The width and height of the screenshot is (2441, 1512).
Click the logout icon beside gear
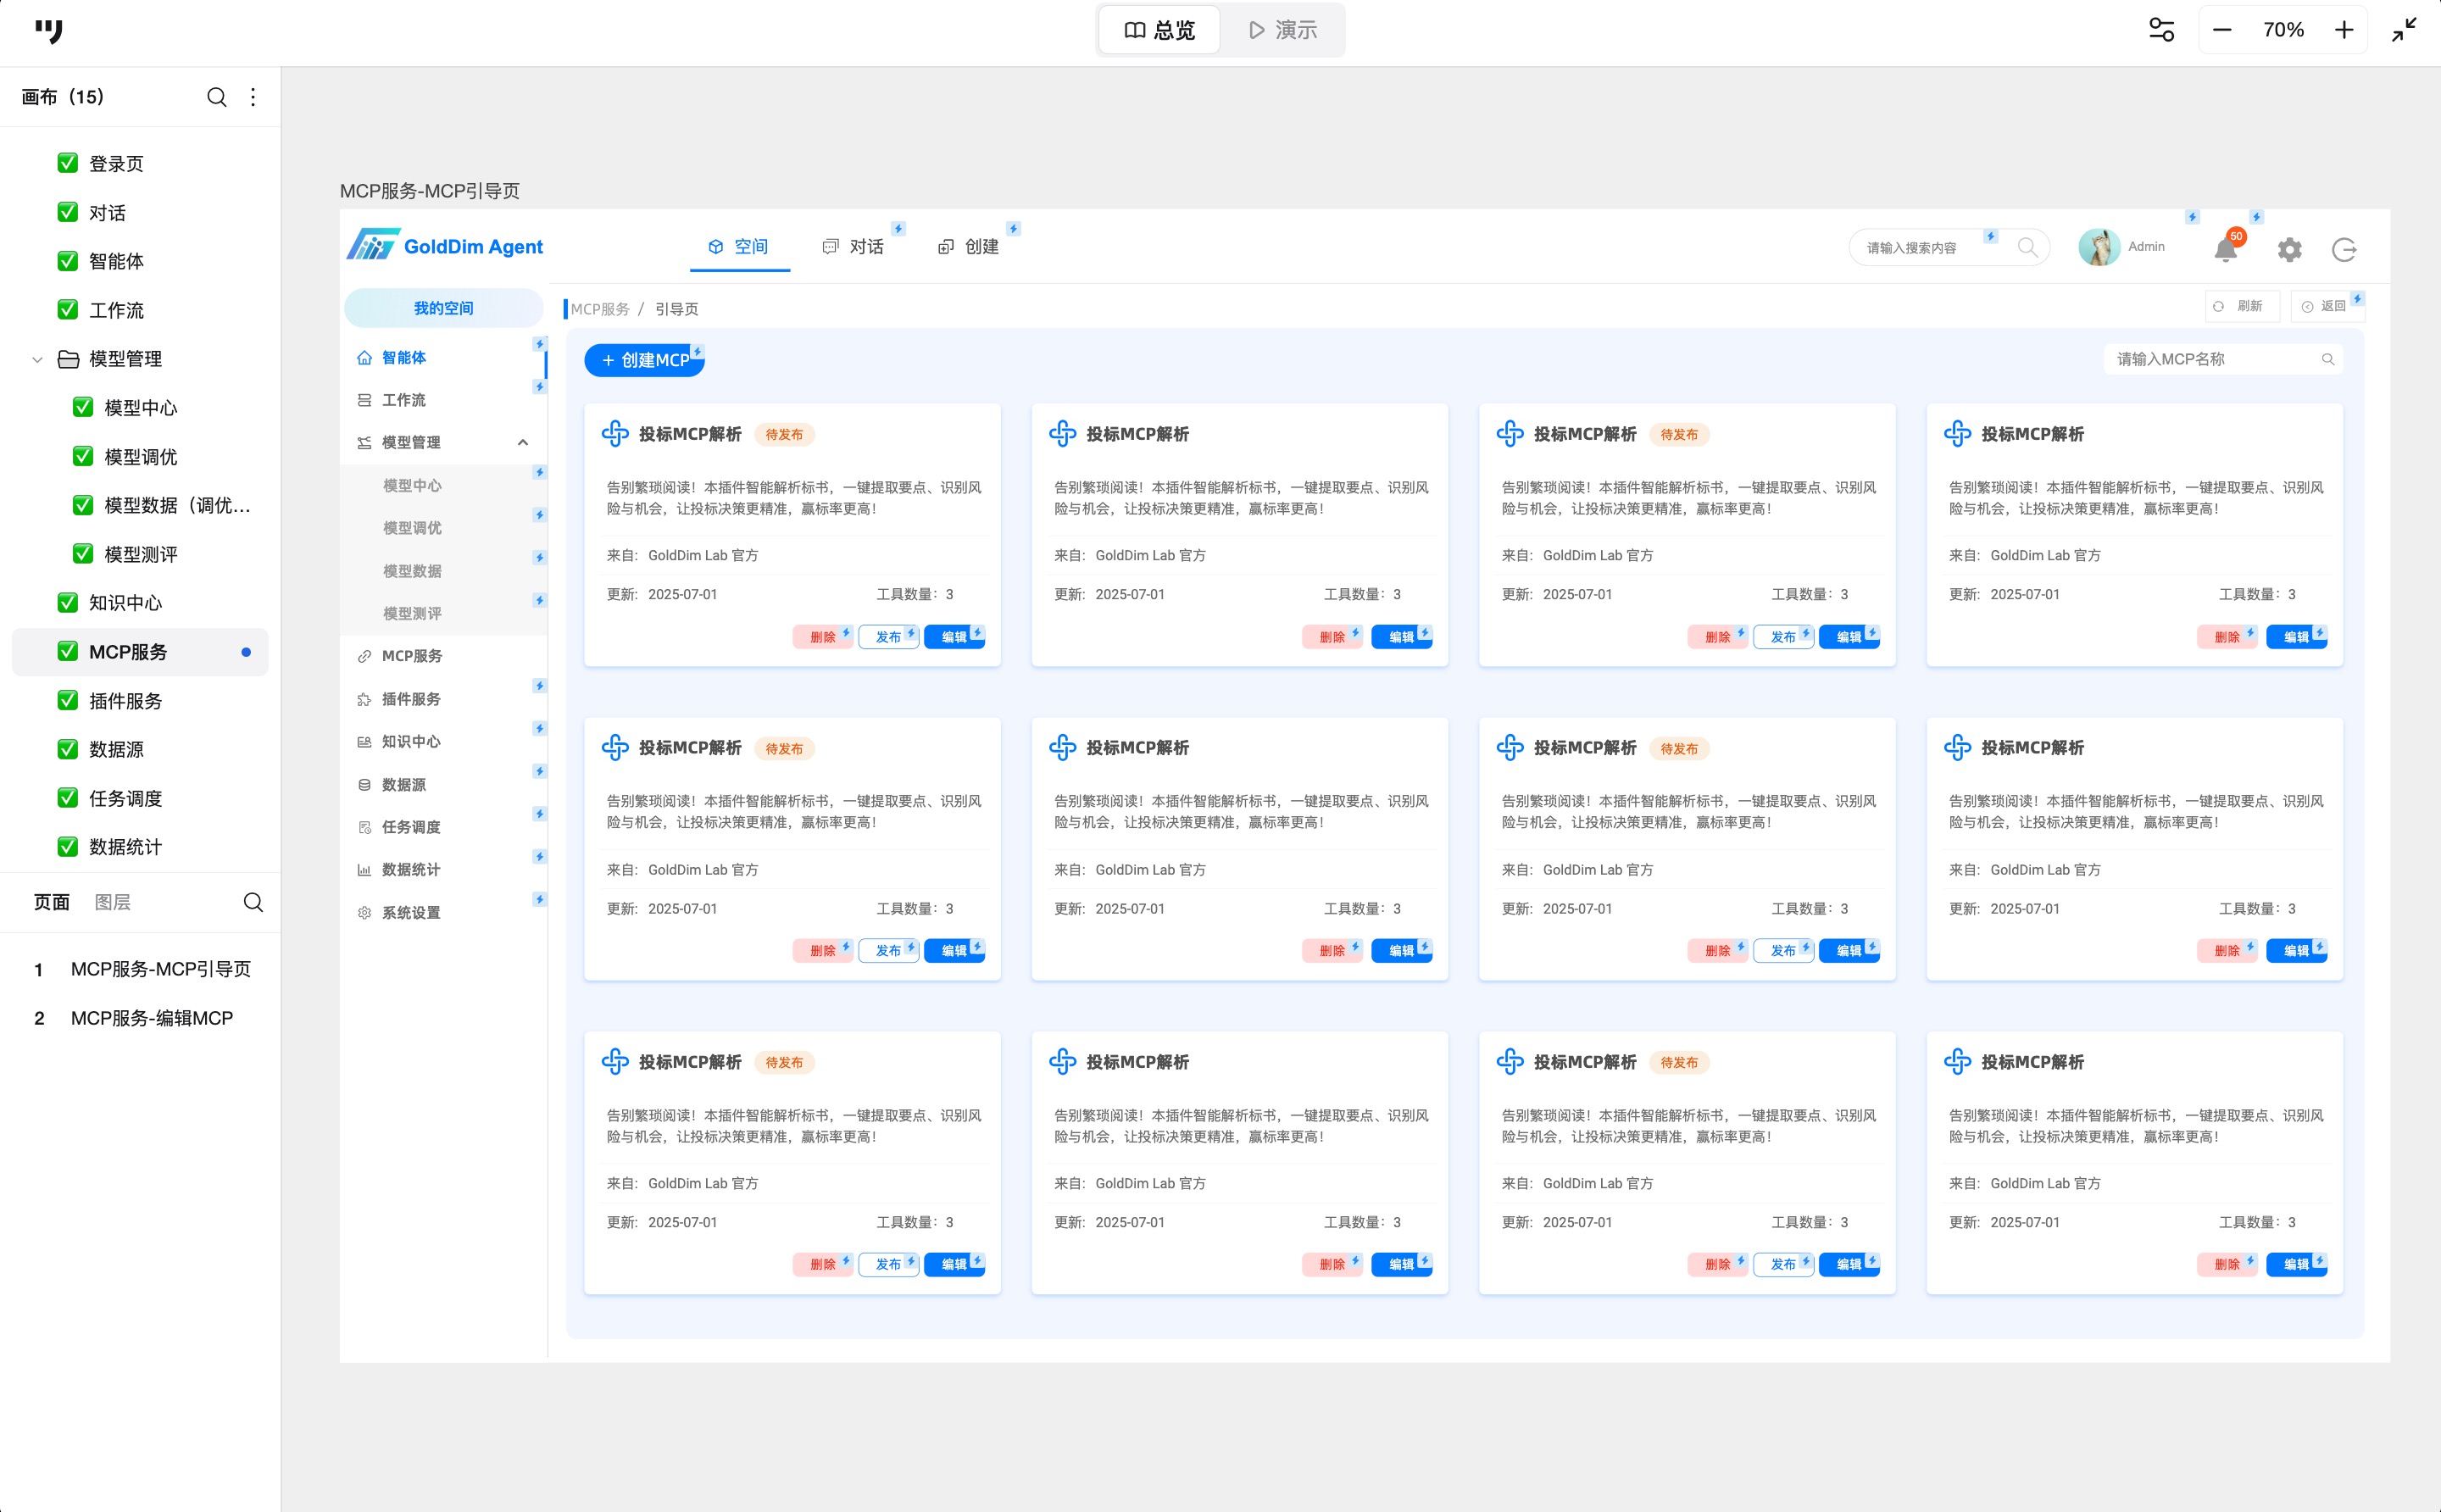2344,249
